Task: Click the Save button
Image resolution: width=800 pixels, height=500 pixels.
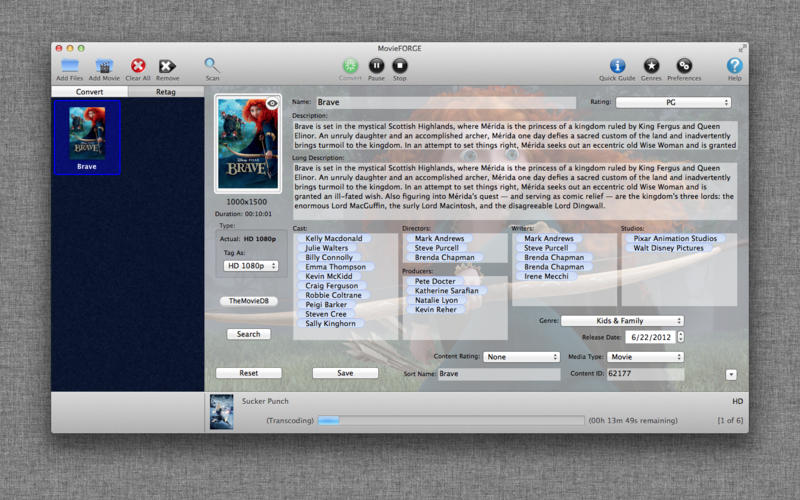Action: 345,373
